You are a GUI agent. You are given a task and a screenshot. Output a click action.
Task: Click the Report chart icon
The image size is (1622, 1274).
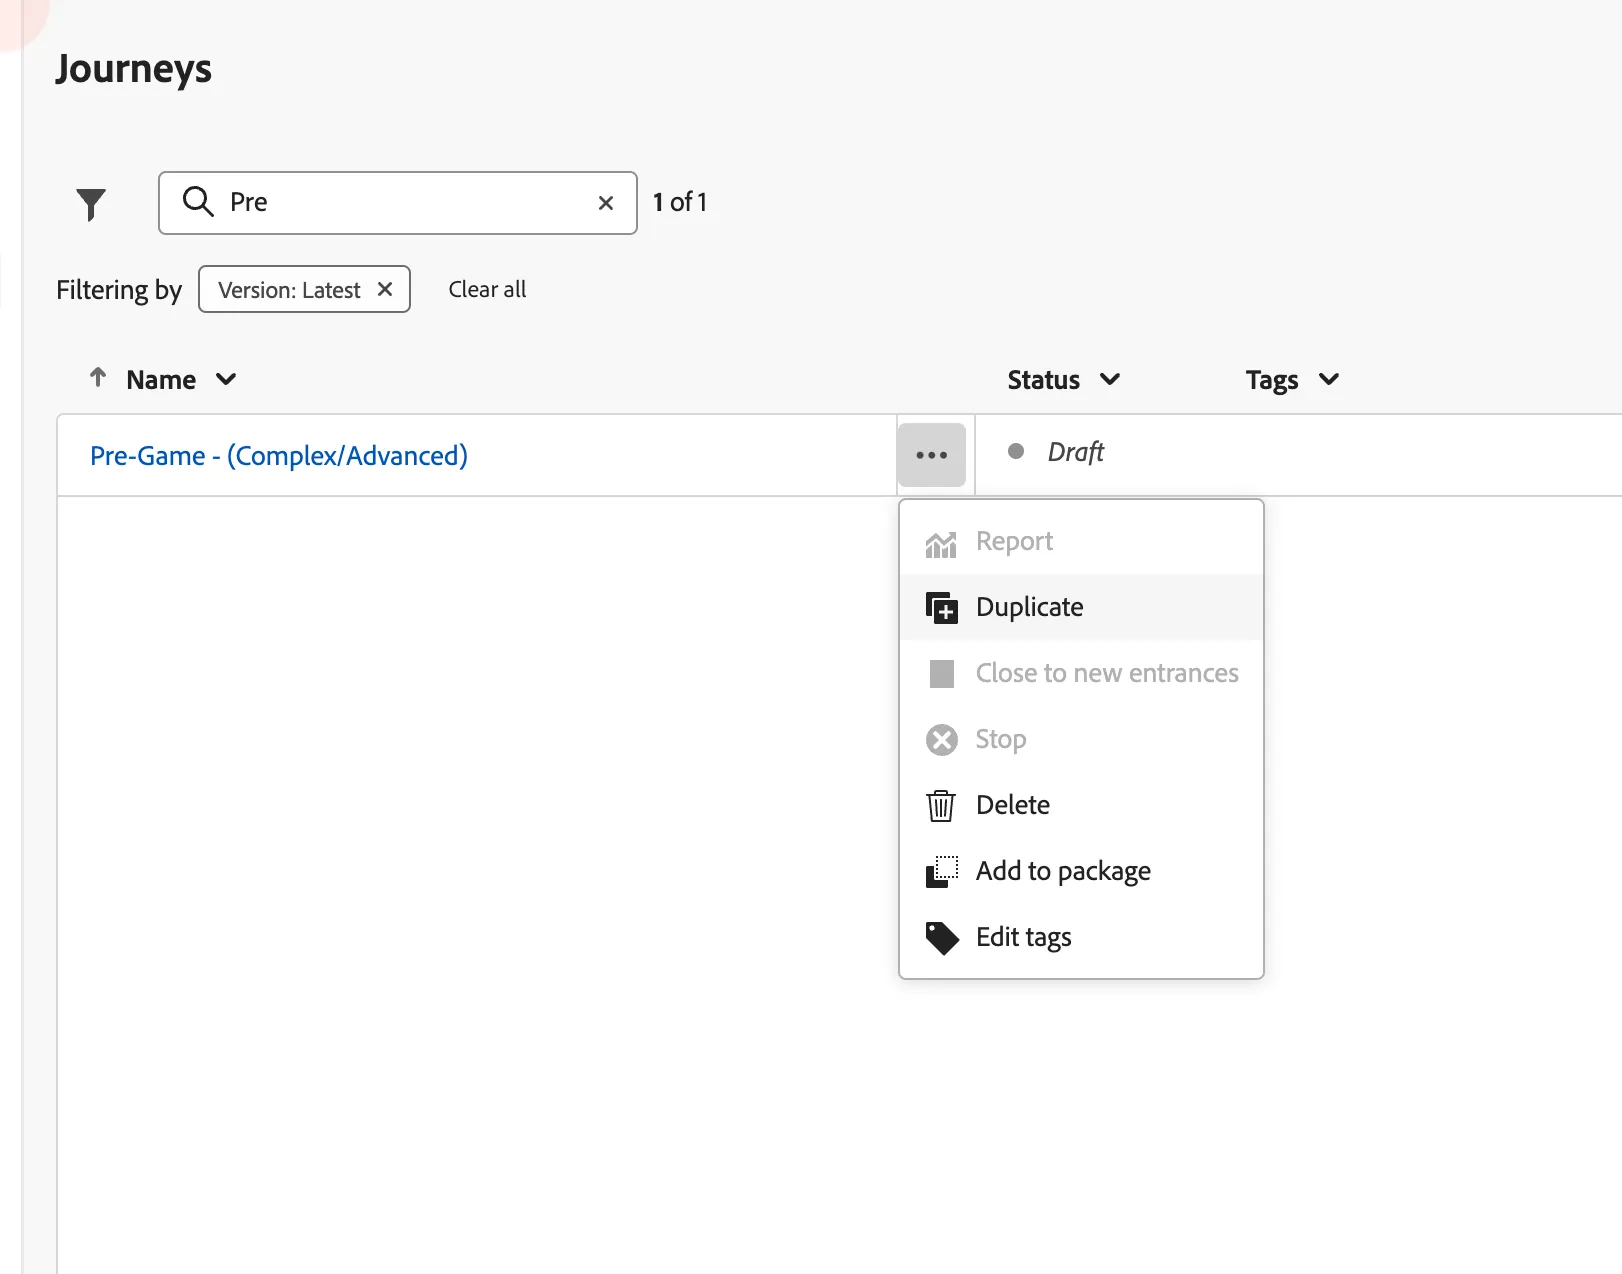click(x=941, y=544)
